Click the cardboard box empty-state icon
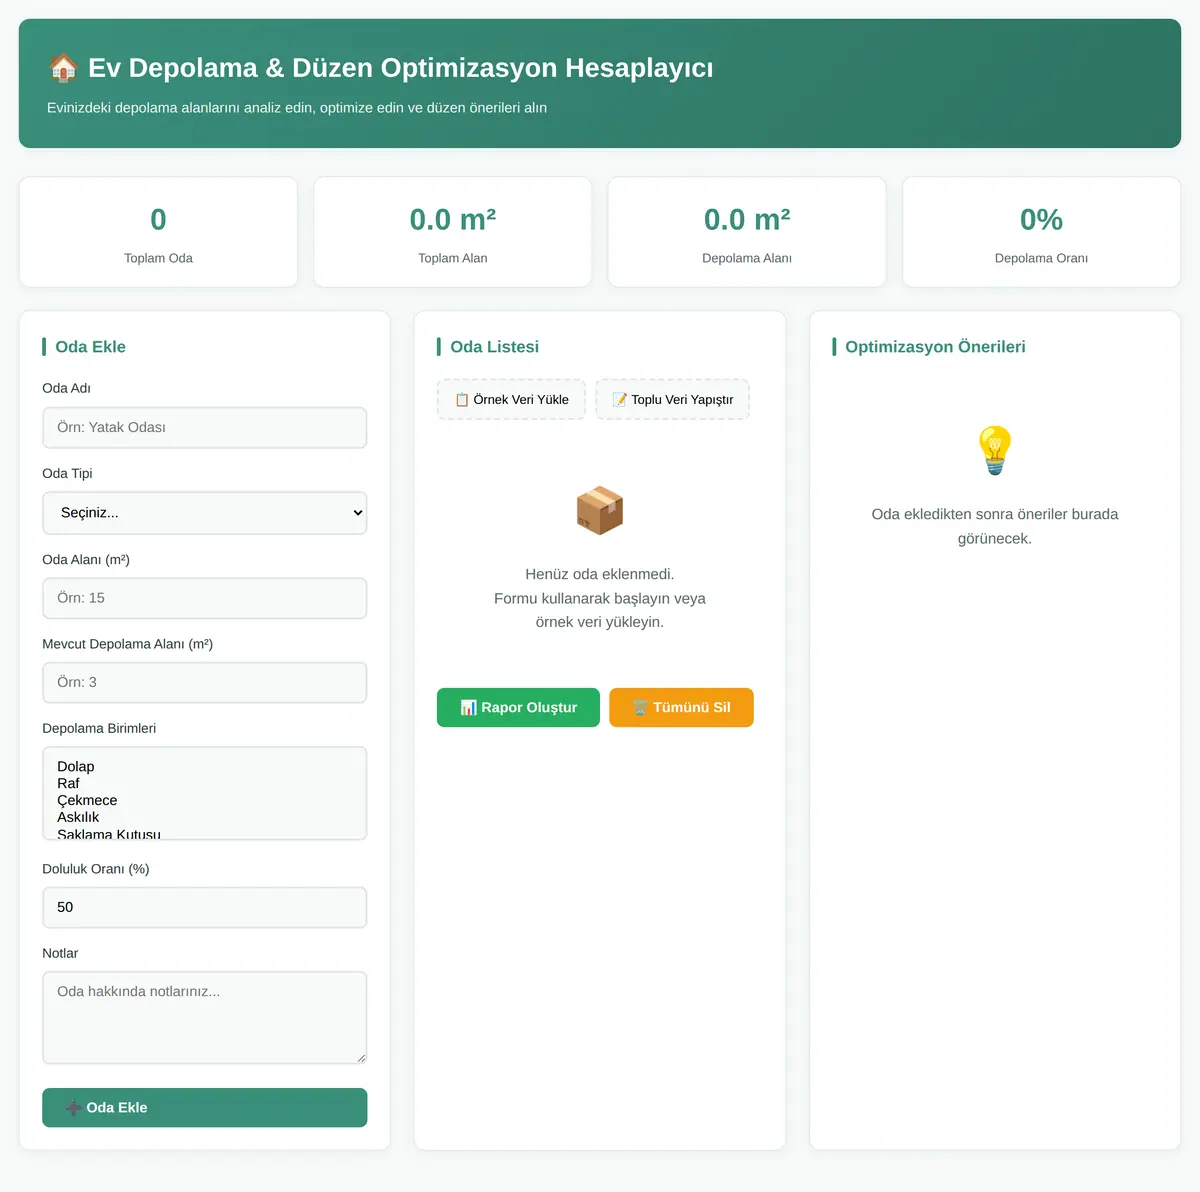Screen dimensions: 1200x1192 (600, 510)
